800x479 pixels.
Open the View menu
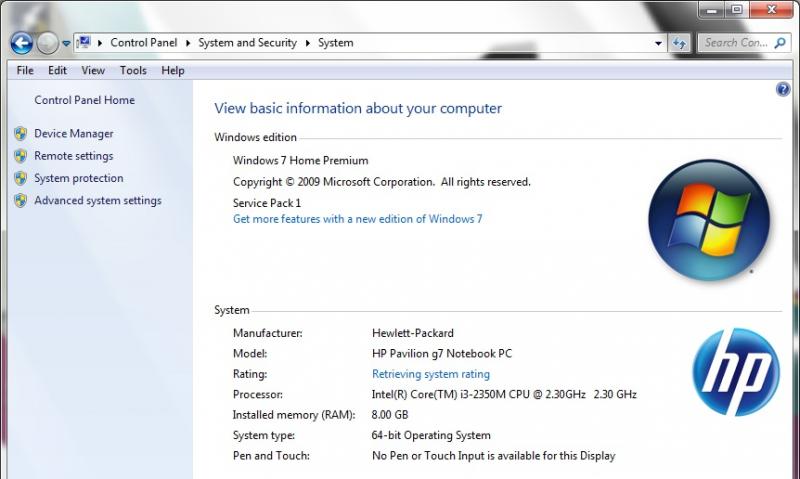tap(93, 70)
